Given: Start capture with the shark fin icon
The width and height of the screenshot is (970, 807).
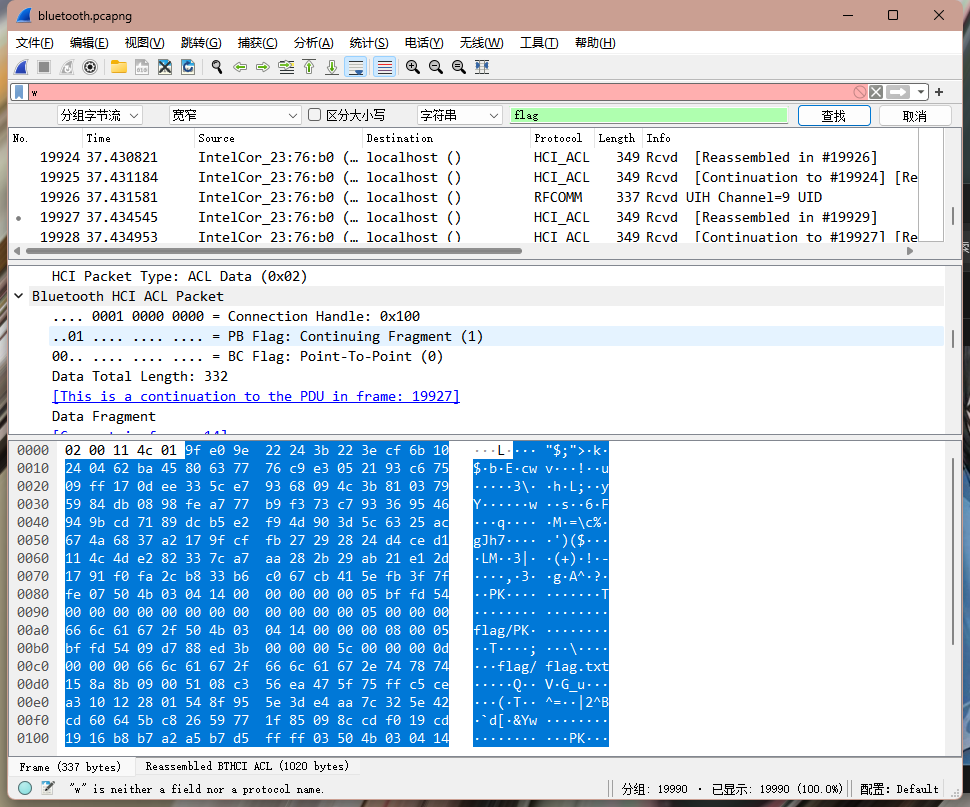Looking at the screenshot, I should click(21, 67).
